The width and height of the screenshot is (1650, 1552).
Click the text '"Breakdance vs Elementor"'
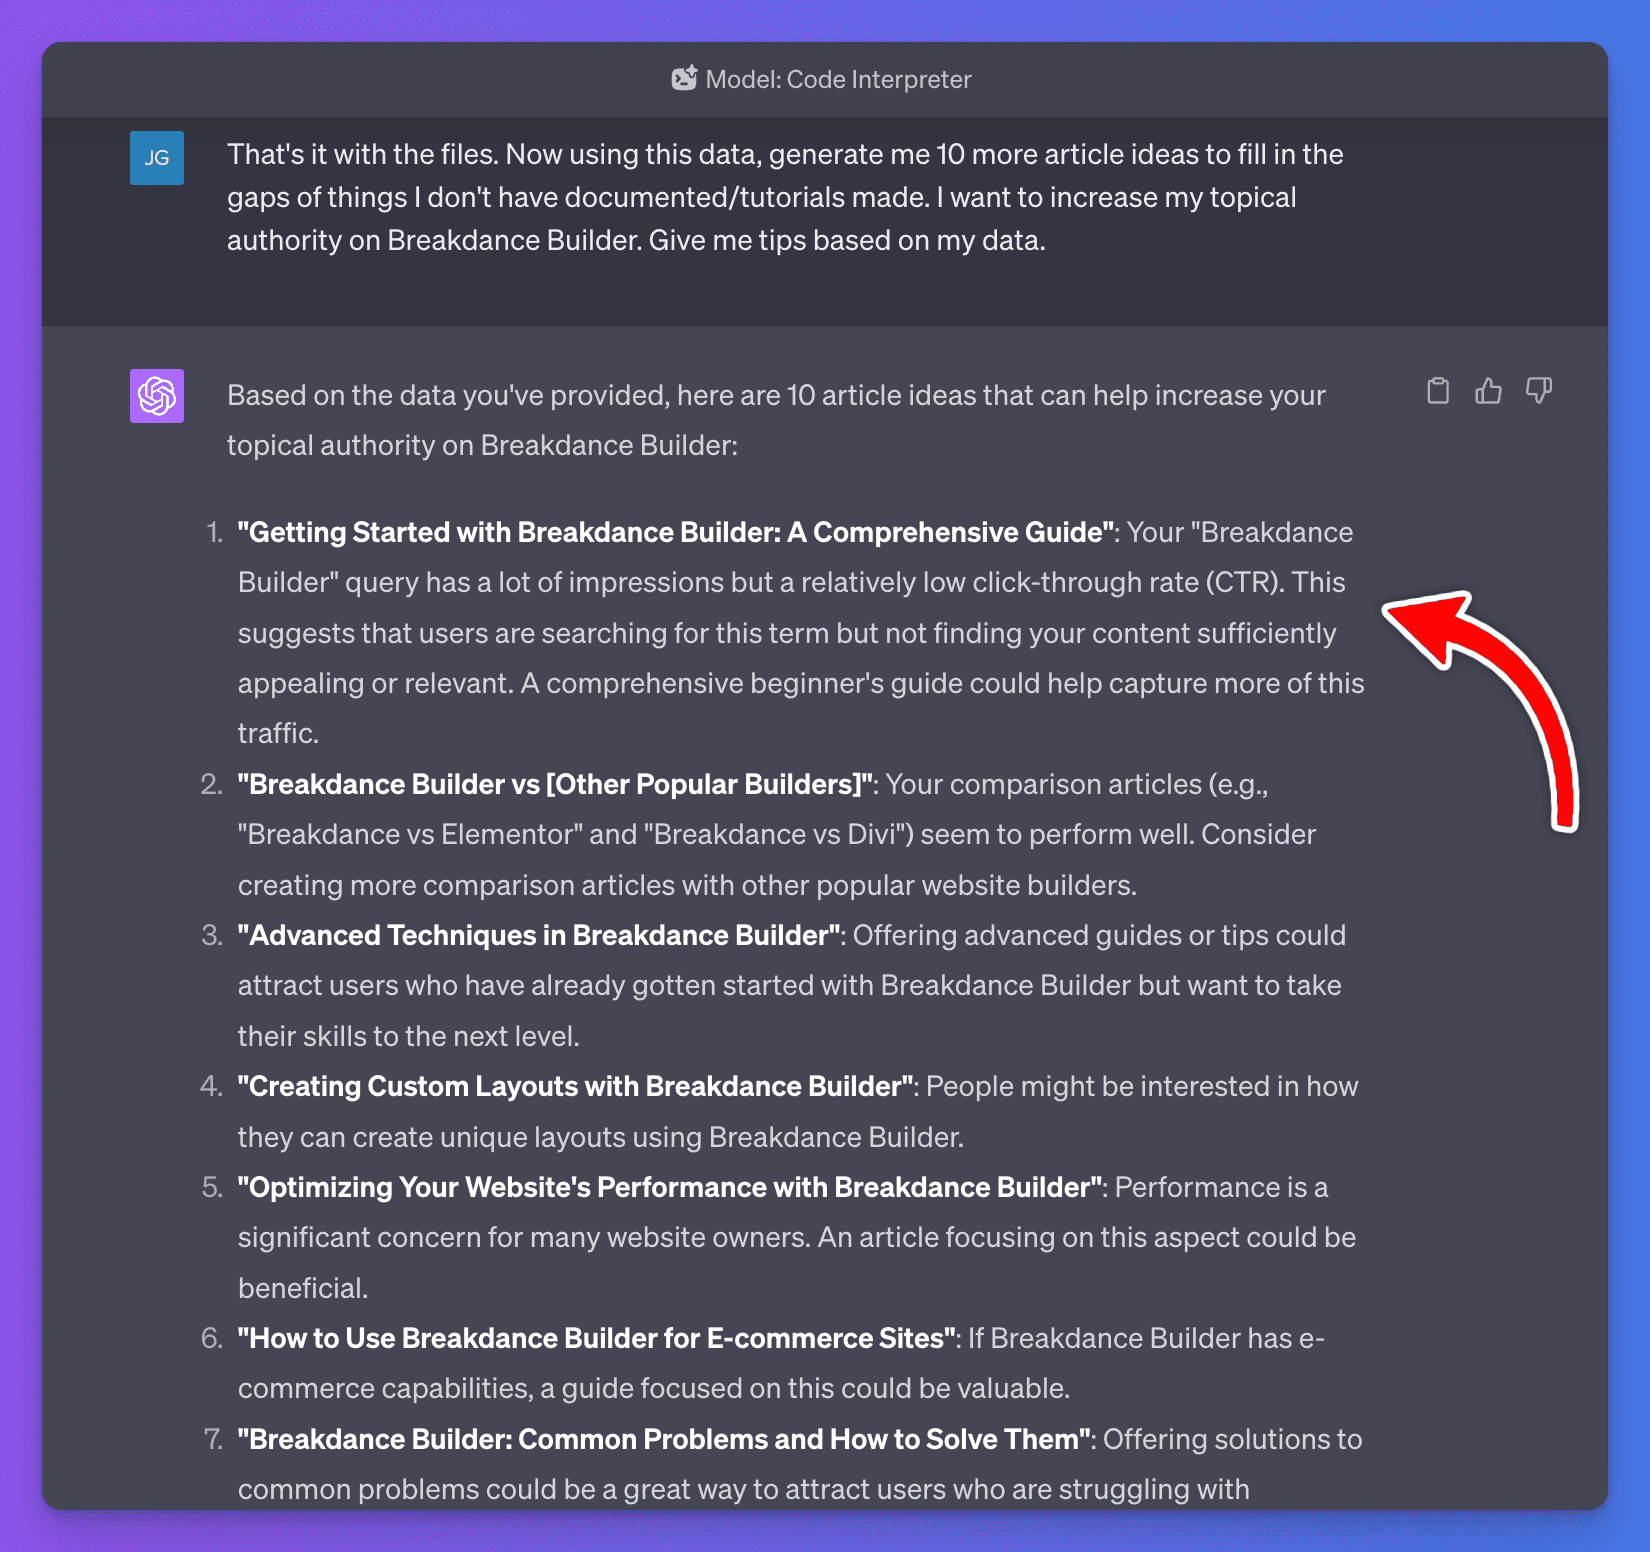click(x=410, y=834)
